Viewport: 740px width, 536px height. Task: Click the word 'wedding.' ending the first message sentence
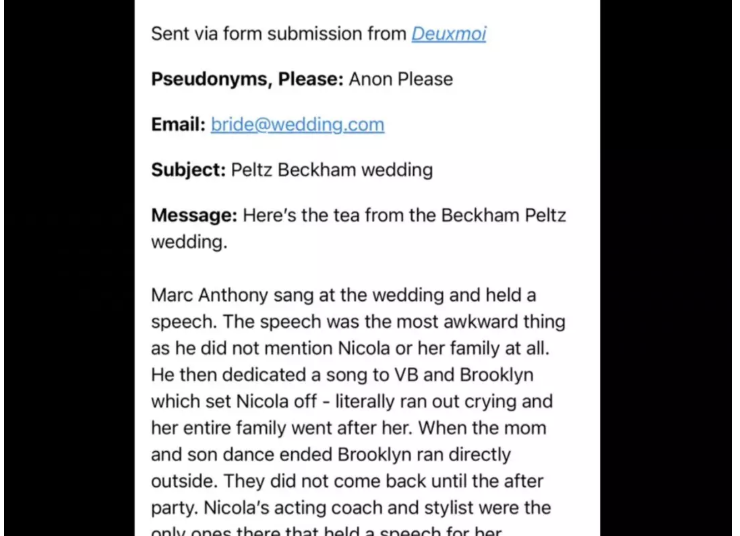(189, 242)
